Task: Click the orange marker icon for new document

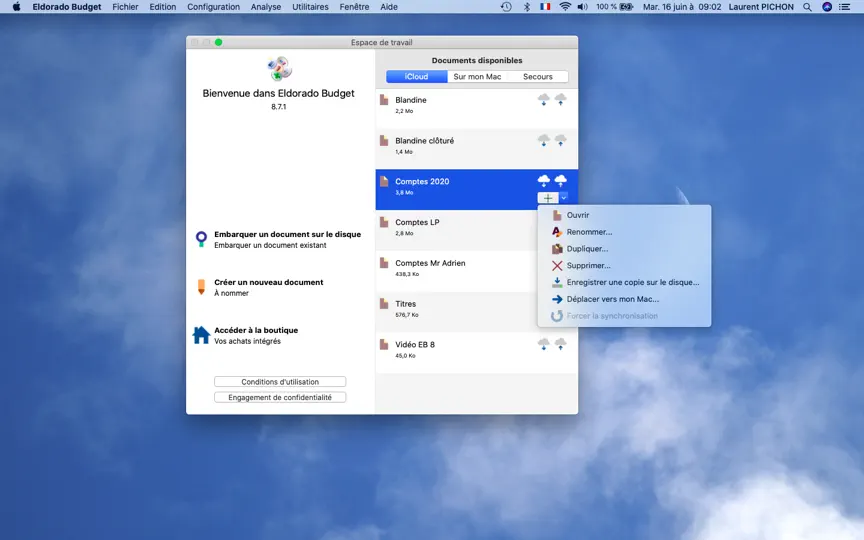Action: click(x=201, y=287)
